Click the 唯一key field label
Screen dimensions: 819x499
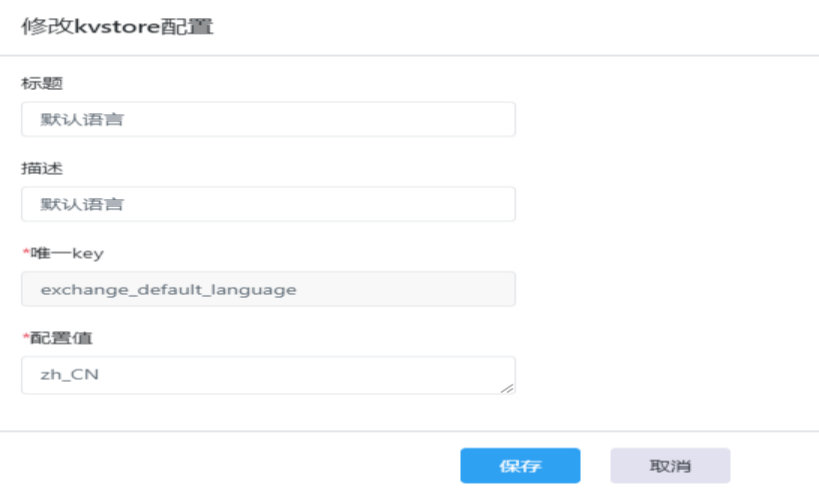[x=67, y=253]
